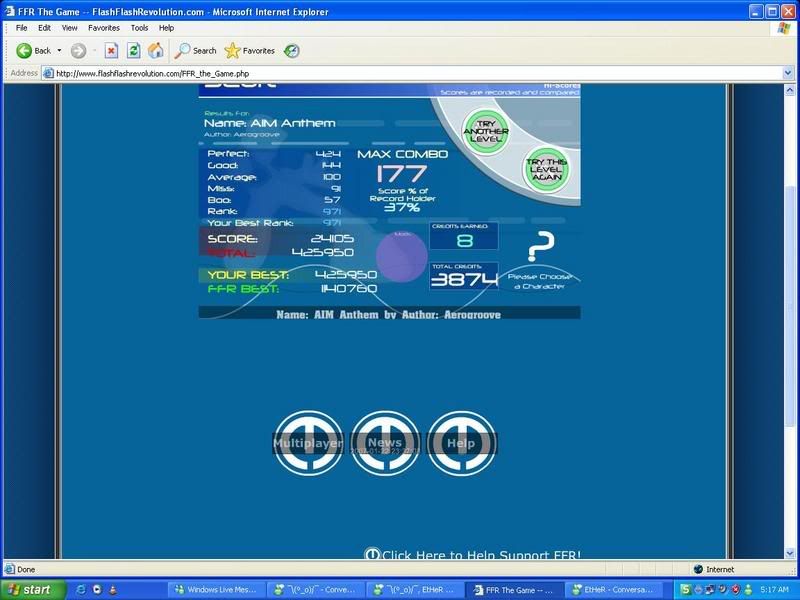Viewport: 800px width, 600px height.
Task: Open the Search pane in toolbar
Action: (x=195, y=50)
